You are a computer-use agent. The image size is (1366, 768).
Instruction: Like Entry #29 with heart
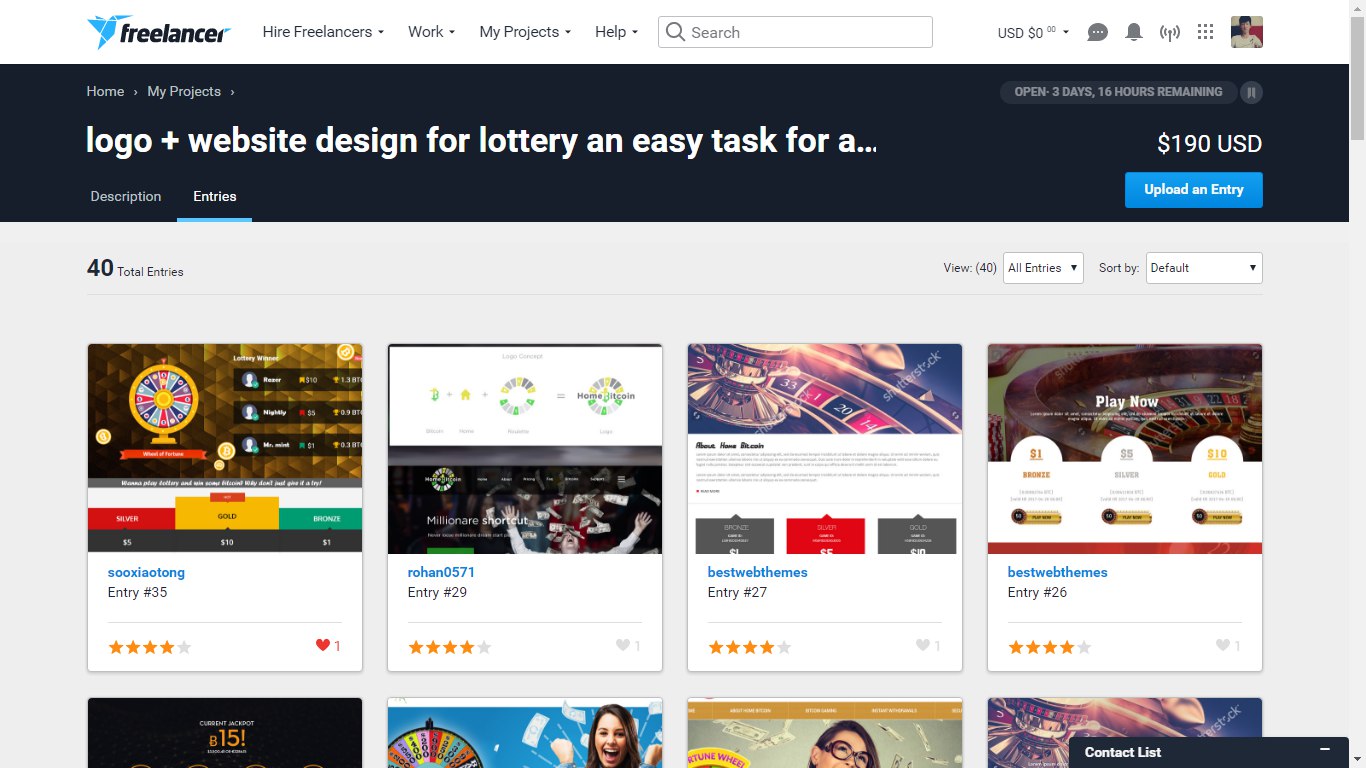(622, 645)
